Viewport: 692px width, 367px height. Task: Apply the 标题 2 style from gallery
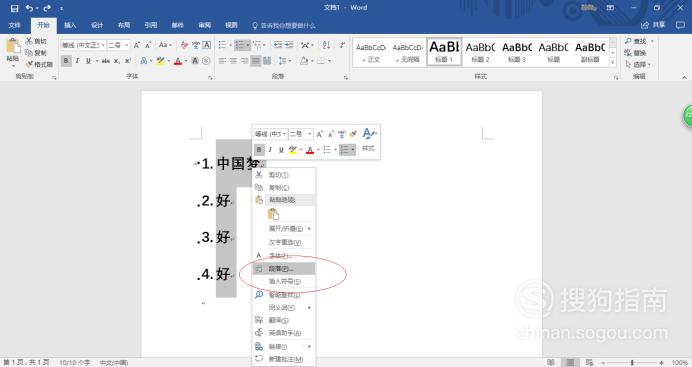pyautogui.click(x=480, y=52)
